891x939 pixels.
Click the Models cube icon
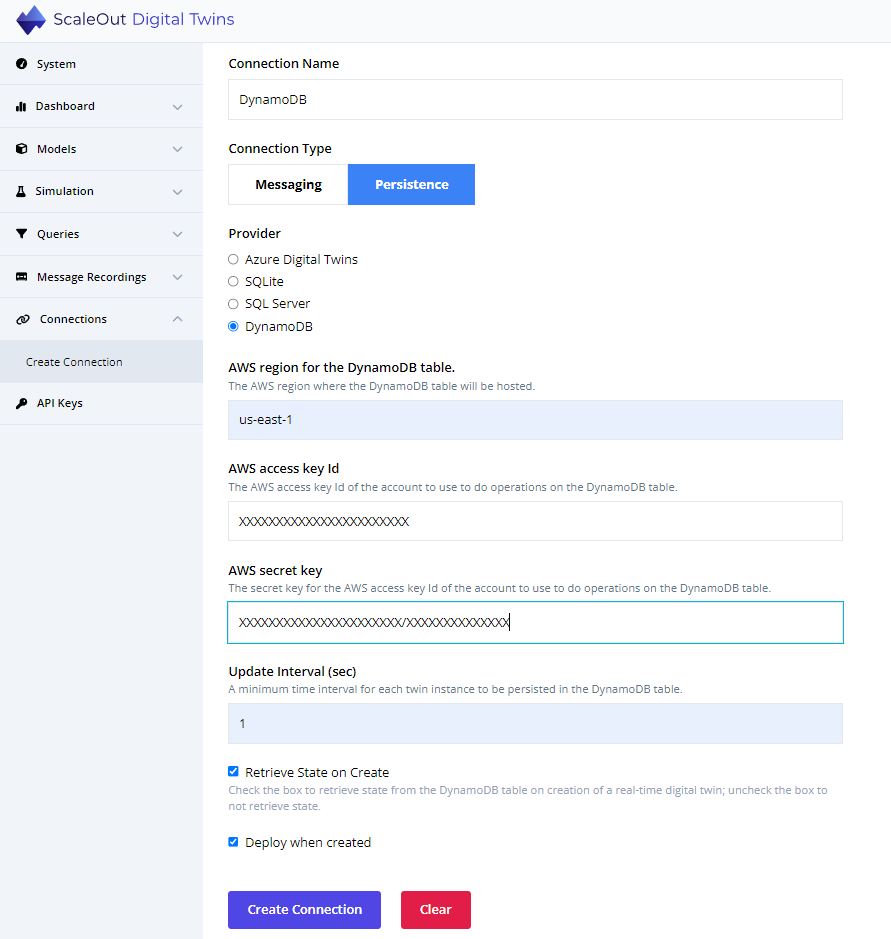(22, 149)
